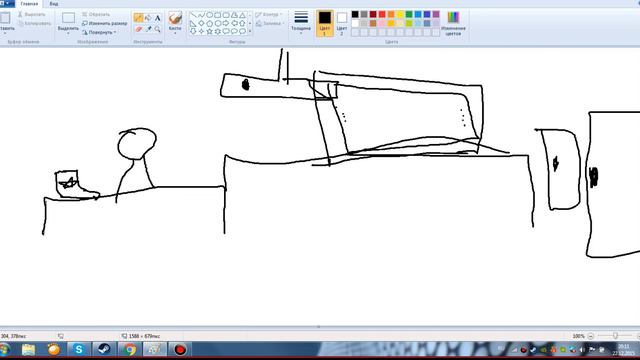Select the Text tool (A)
The height and width of the screenshot is (360, 640).
point(158,18)
